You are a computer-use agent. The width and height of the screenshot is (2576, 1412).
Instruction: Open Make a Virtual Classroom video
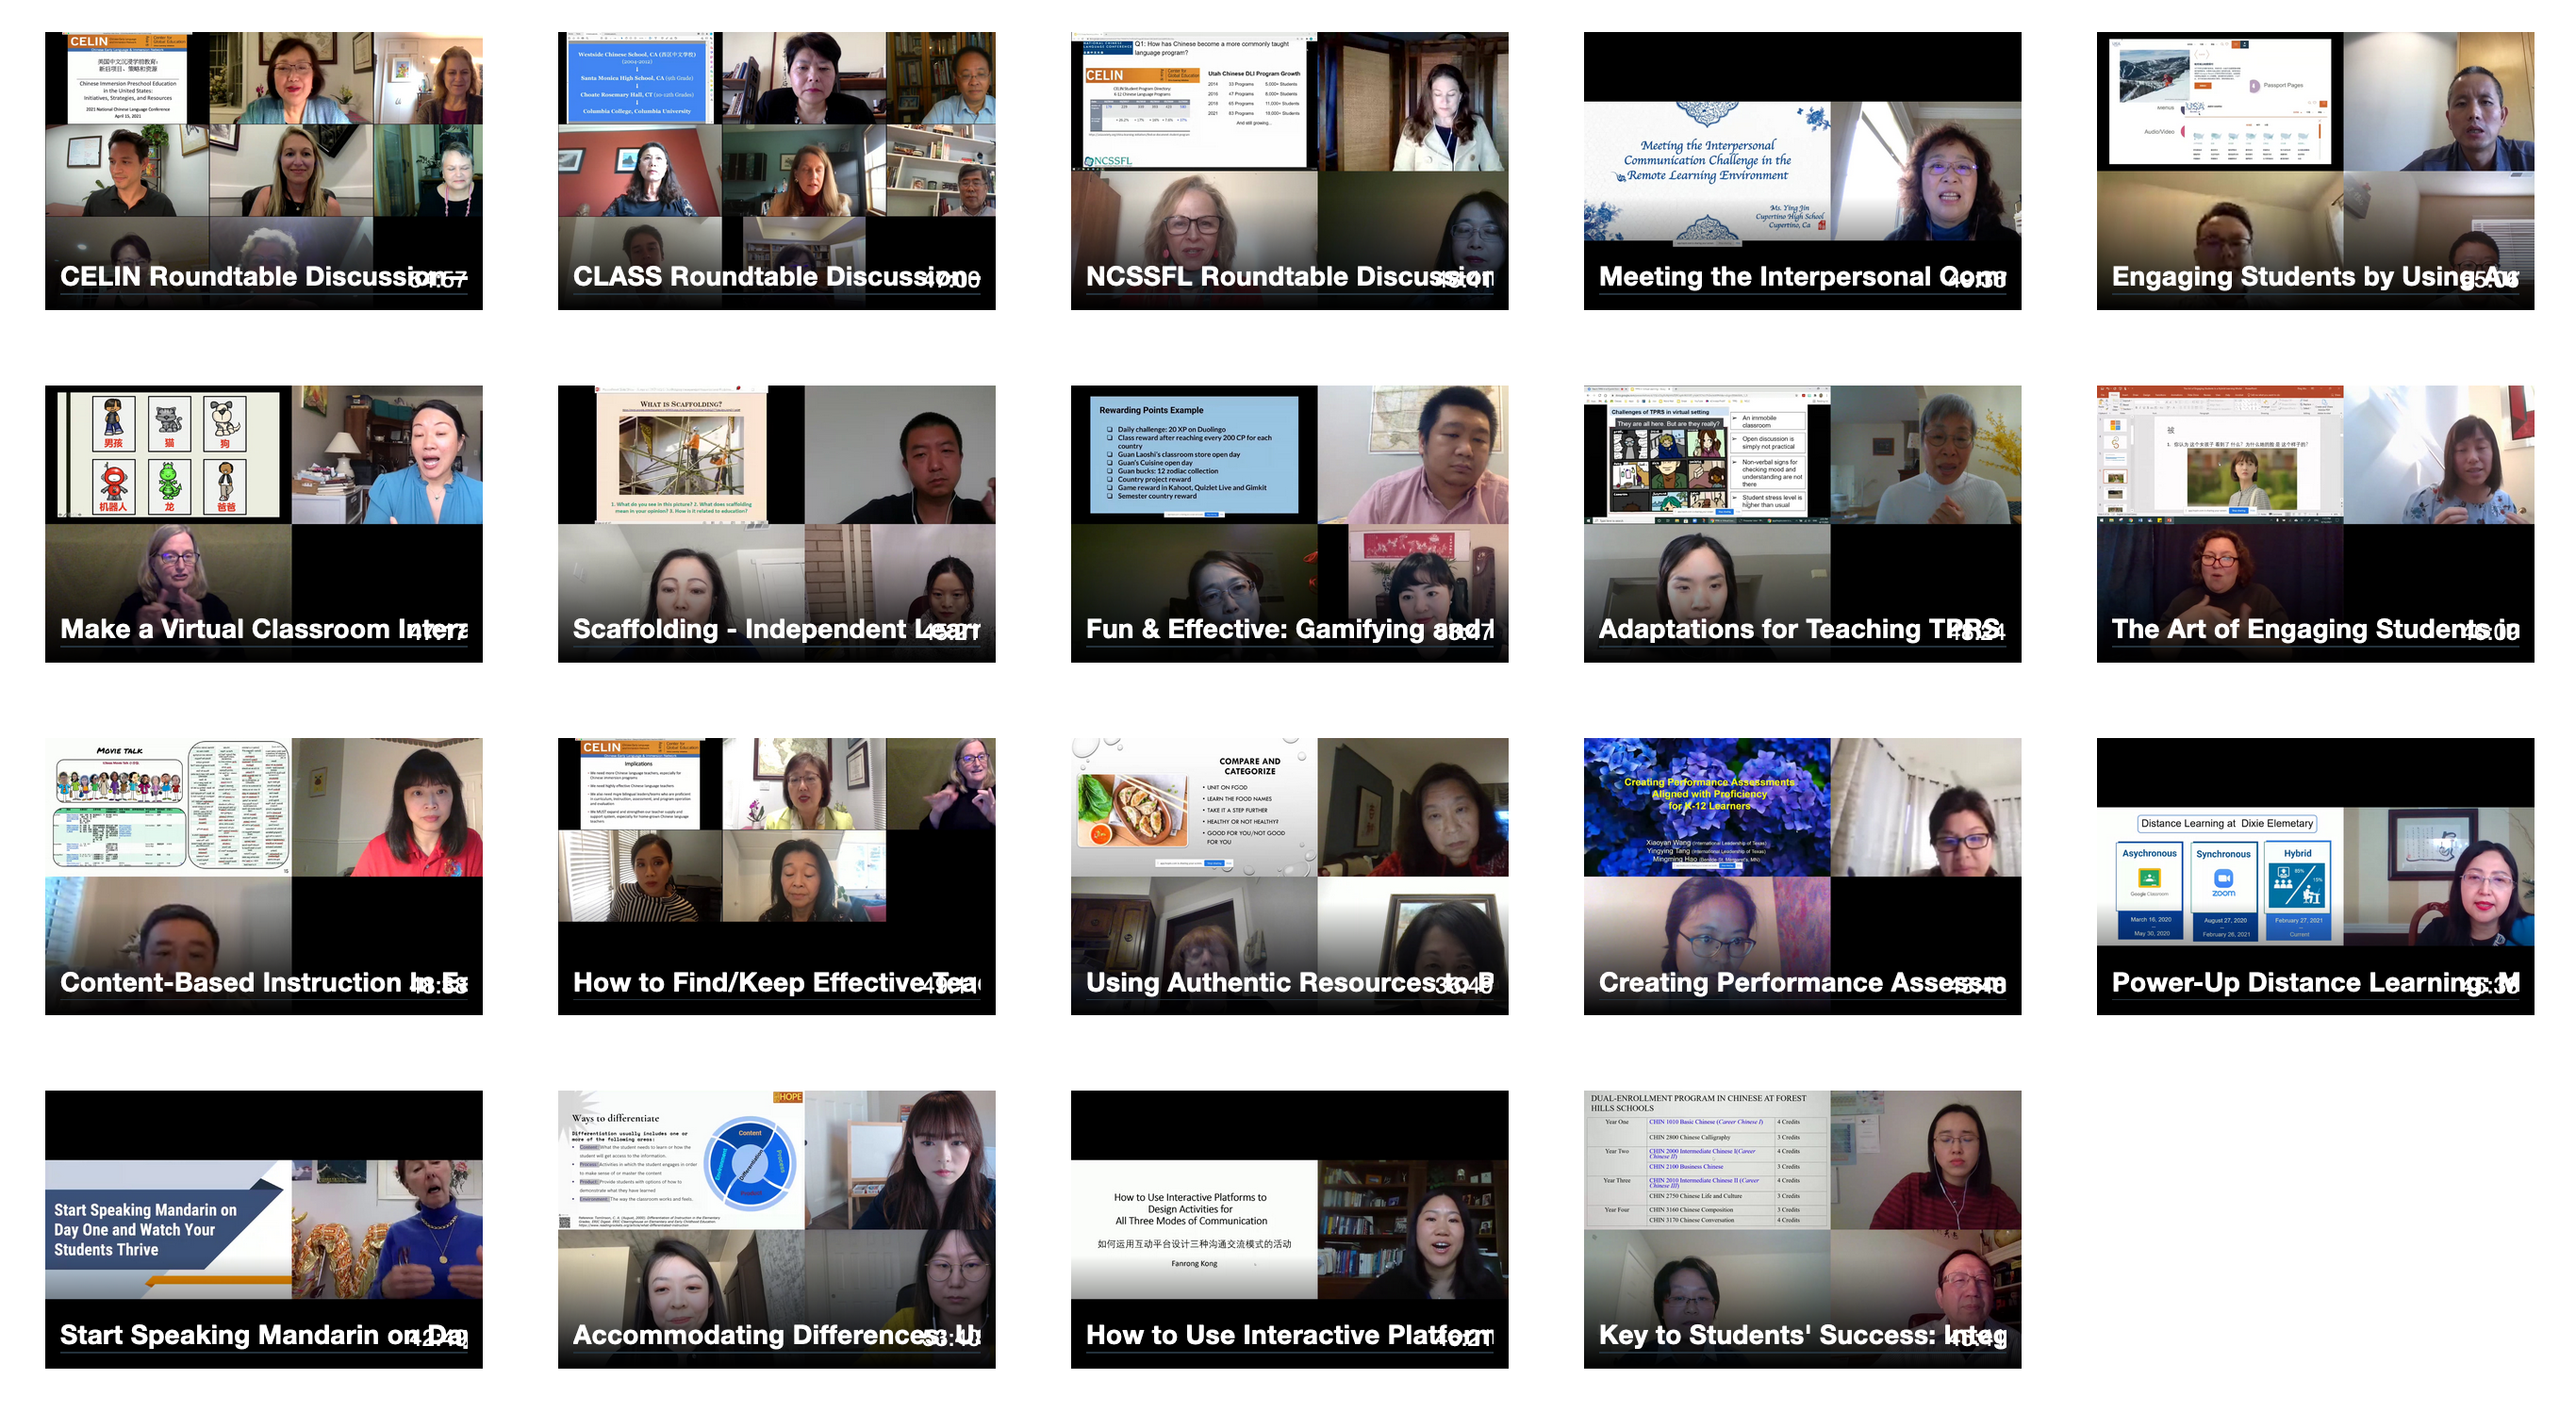[263, 523]
